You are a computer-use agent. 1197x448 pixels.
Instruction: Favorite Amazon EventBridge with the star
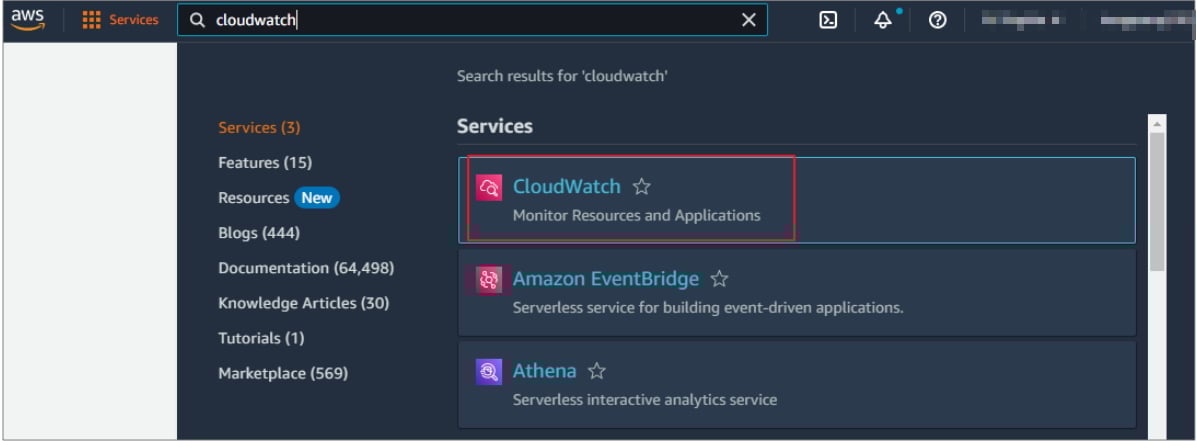(x=719, y=279)
